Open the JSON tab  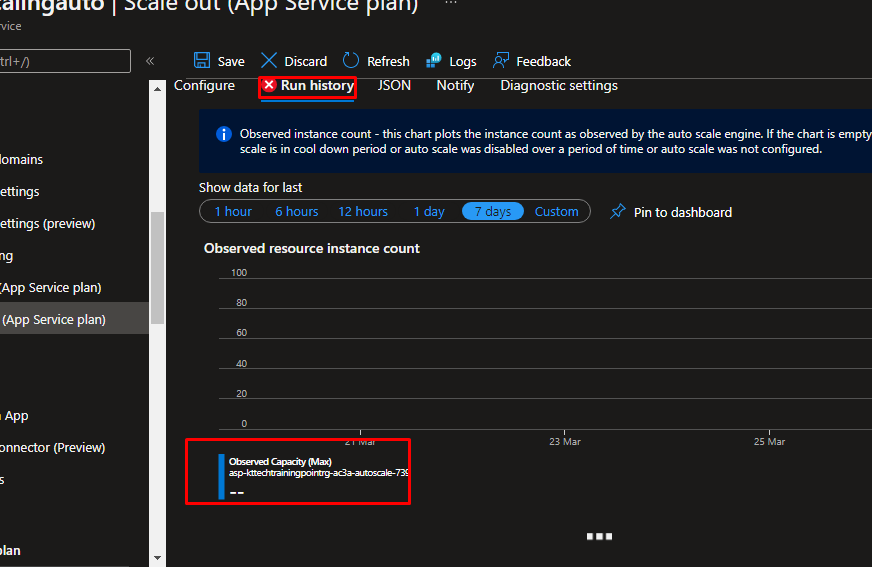point(394,86)
